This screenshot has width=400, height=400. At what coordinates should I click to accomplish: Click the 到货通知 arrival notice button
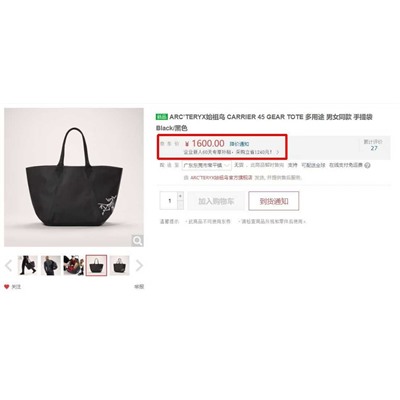pyautogui.click(x=274, y=201)
